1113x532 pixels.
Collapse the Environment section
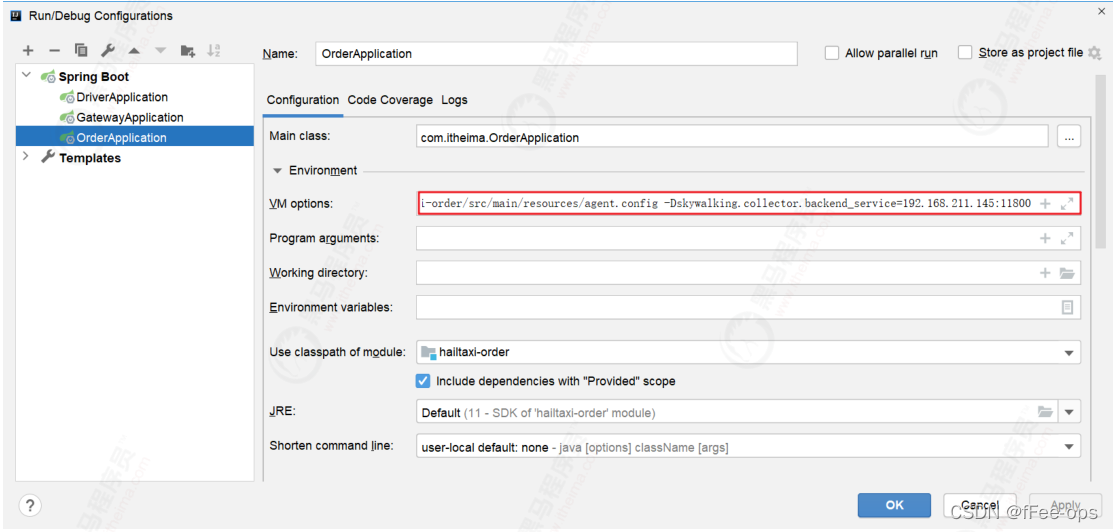pos(278,170)
